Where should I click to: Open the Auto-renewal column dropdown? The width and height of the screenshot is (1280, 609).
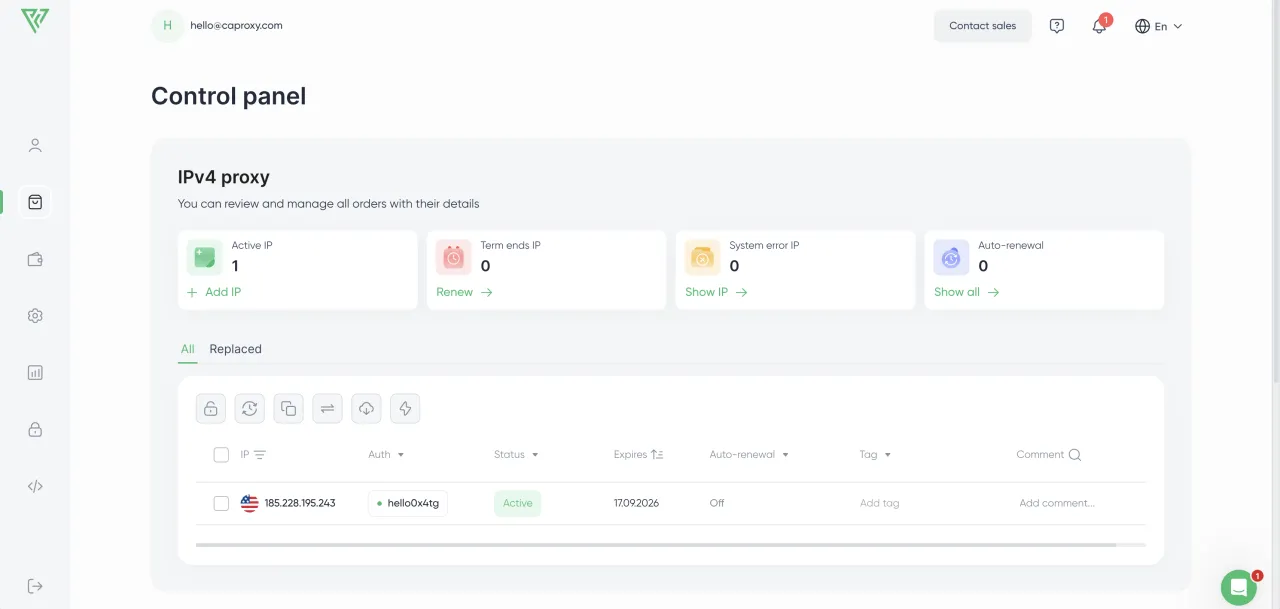pos(749,455)
